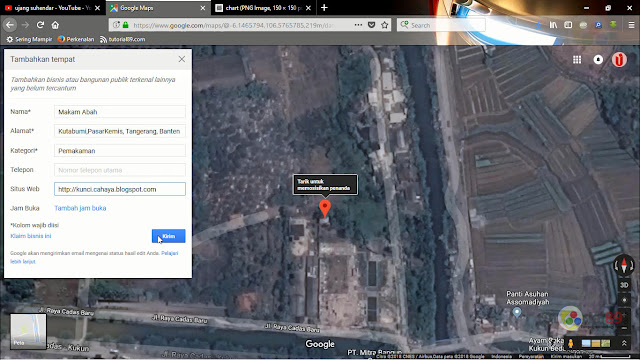
Task: Close the chart PNG image tab
Action: (x=308, y=8)
